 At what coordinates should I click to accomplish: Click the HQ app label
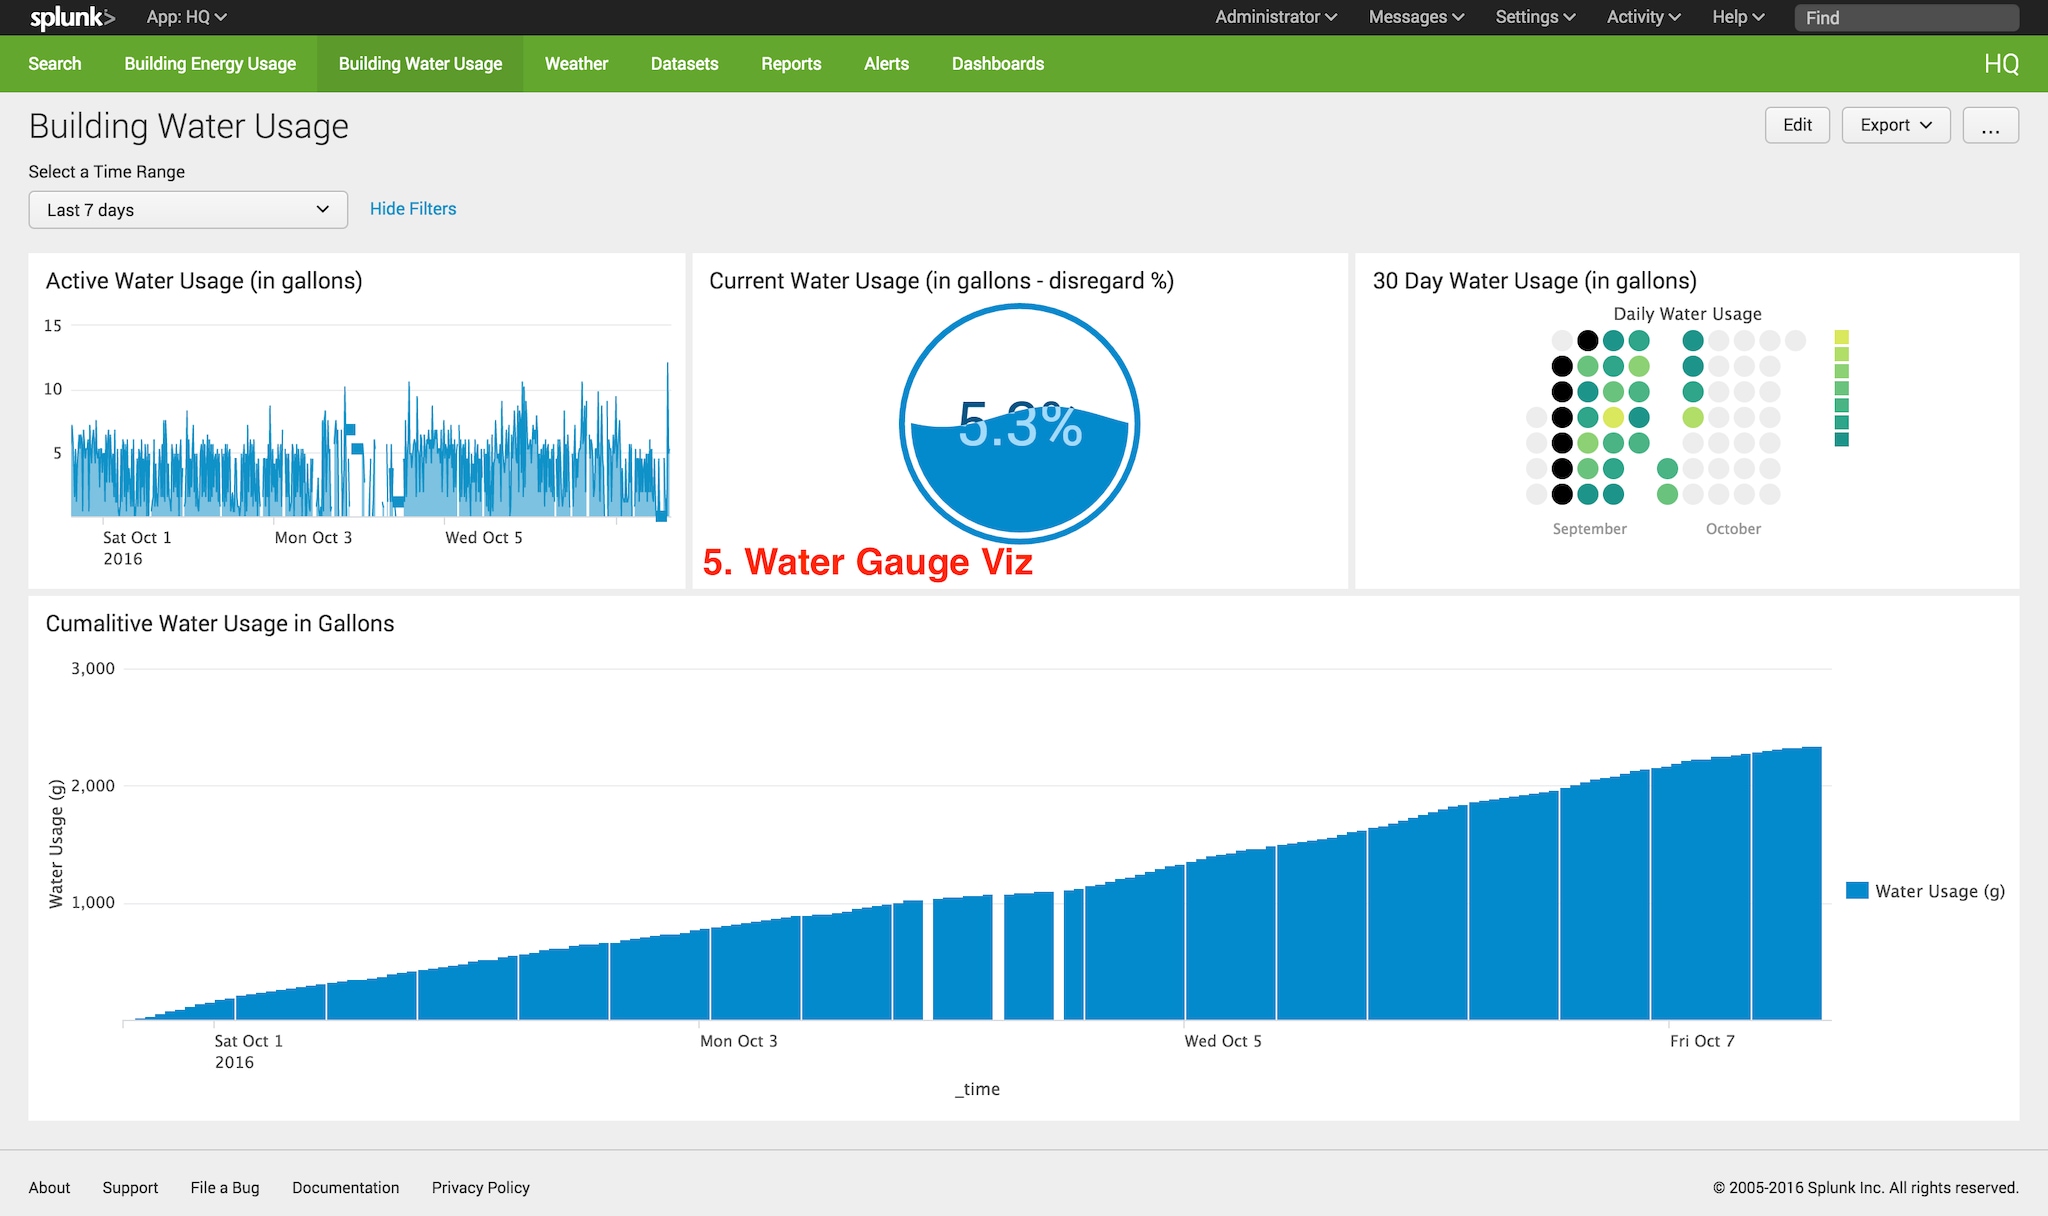click(2001, 64)
